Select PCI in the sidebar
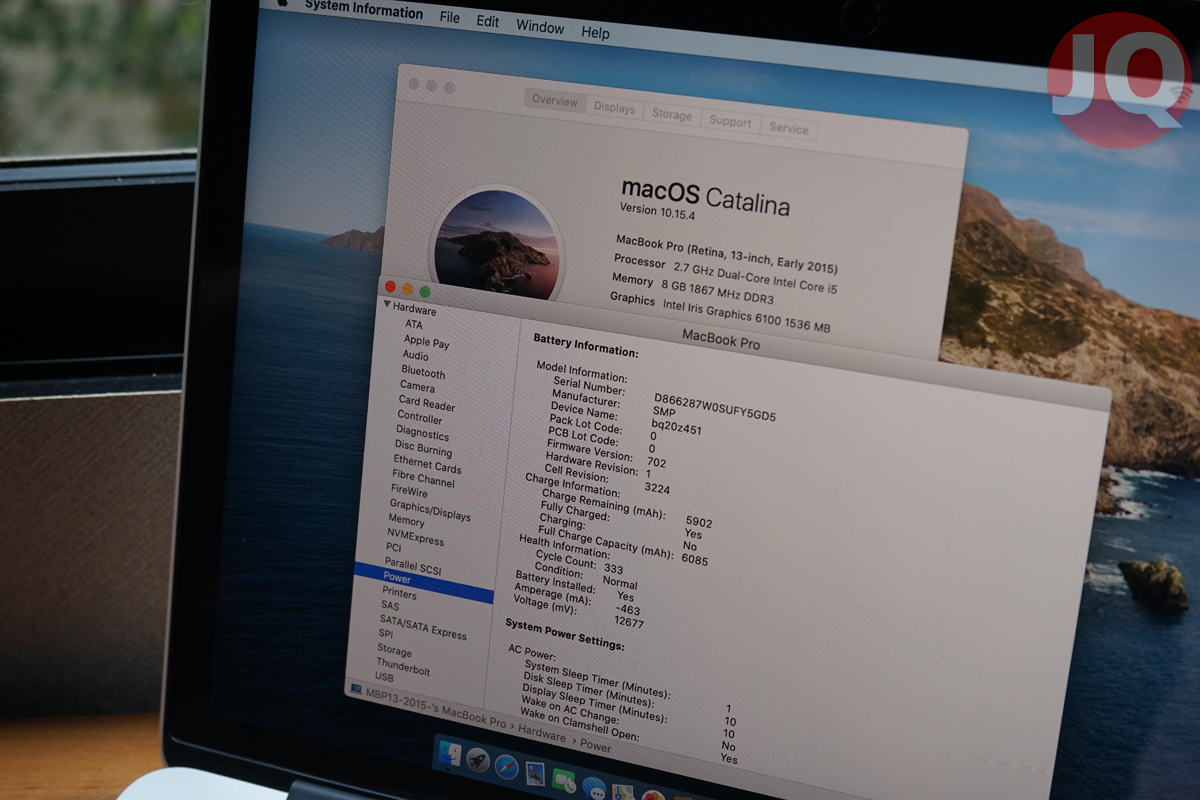This screenshot has height=800, width=1200. click(x=393, y=548)
